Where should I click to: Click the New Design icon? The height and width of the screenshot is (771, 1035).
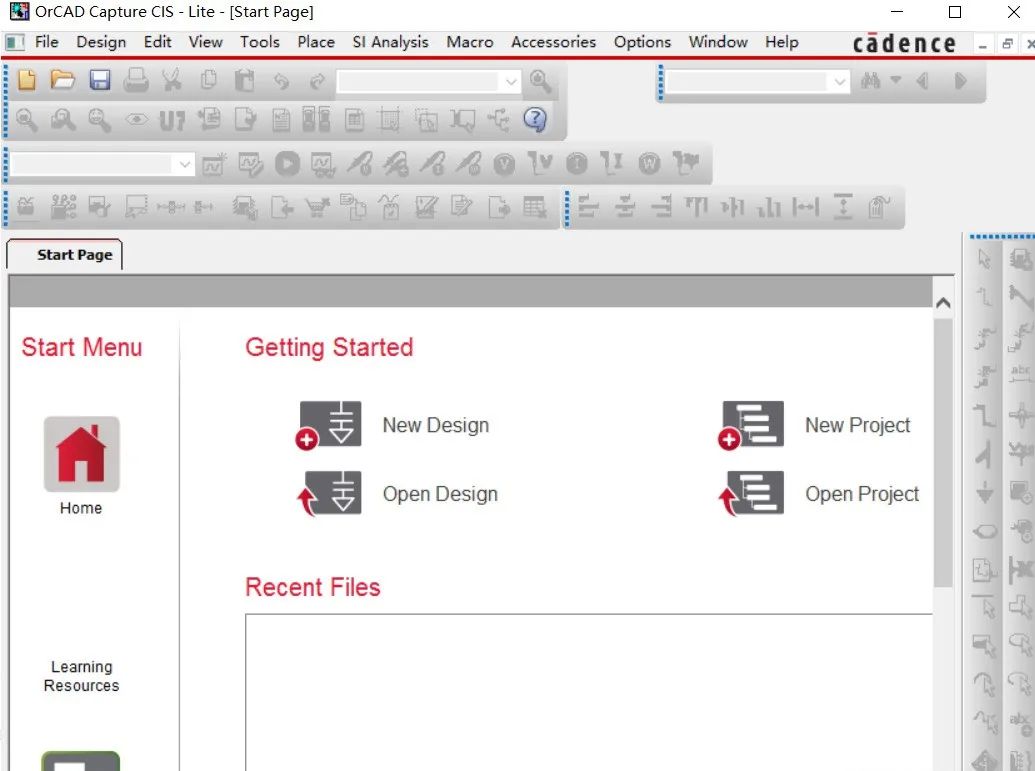(329, 426)
